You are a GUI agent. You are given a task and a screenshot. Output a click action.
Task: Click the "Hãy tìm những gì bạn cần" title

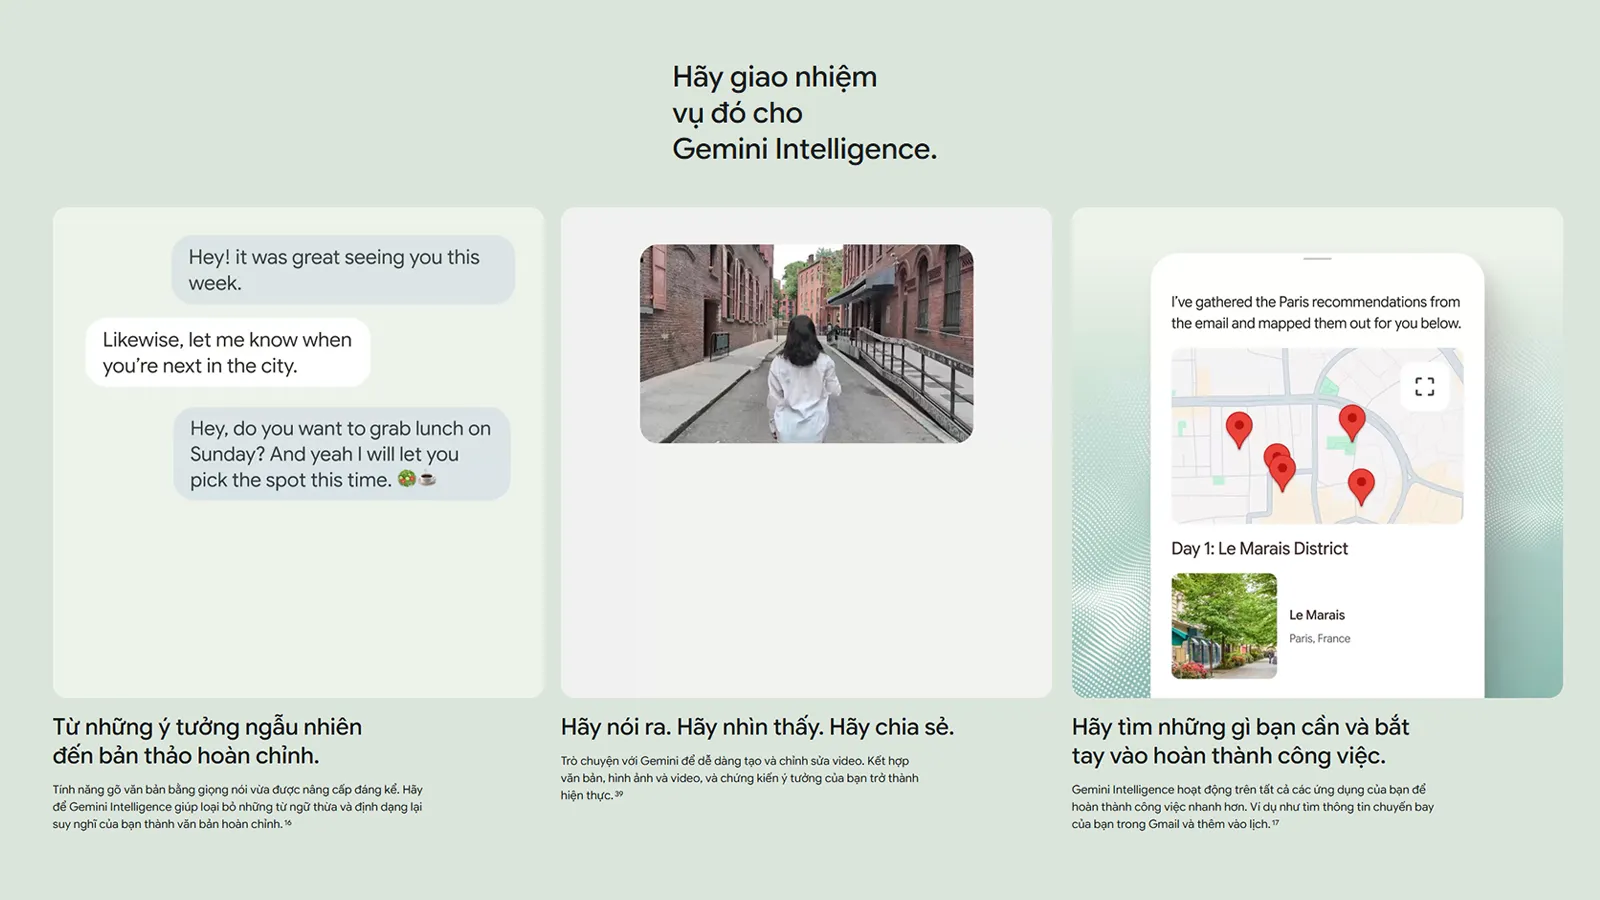[1241, 741]
